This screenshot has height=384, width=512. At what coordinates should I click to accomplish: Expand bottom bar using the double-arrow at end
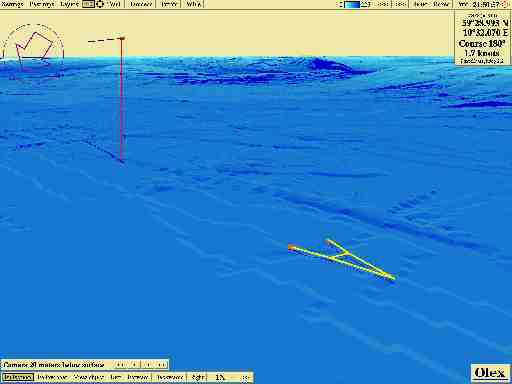pos(245,377)
